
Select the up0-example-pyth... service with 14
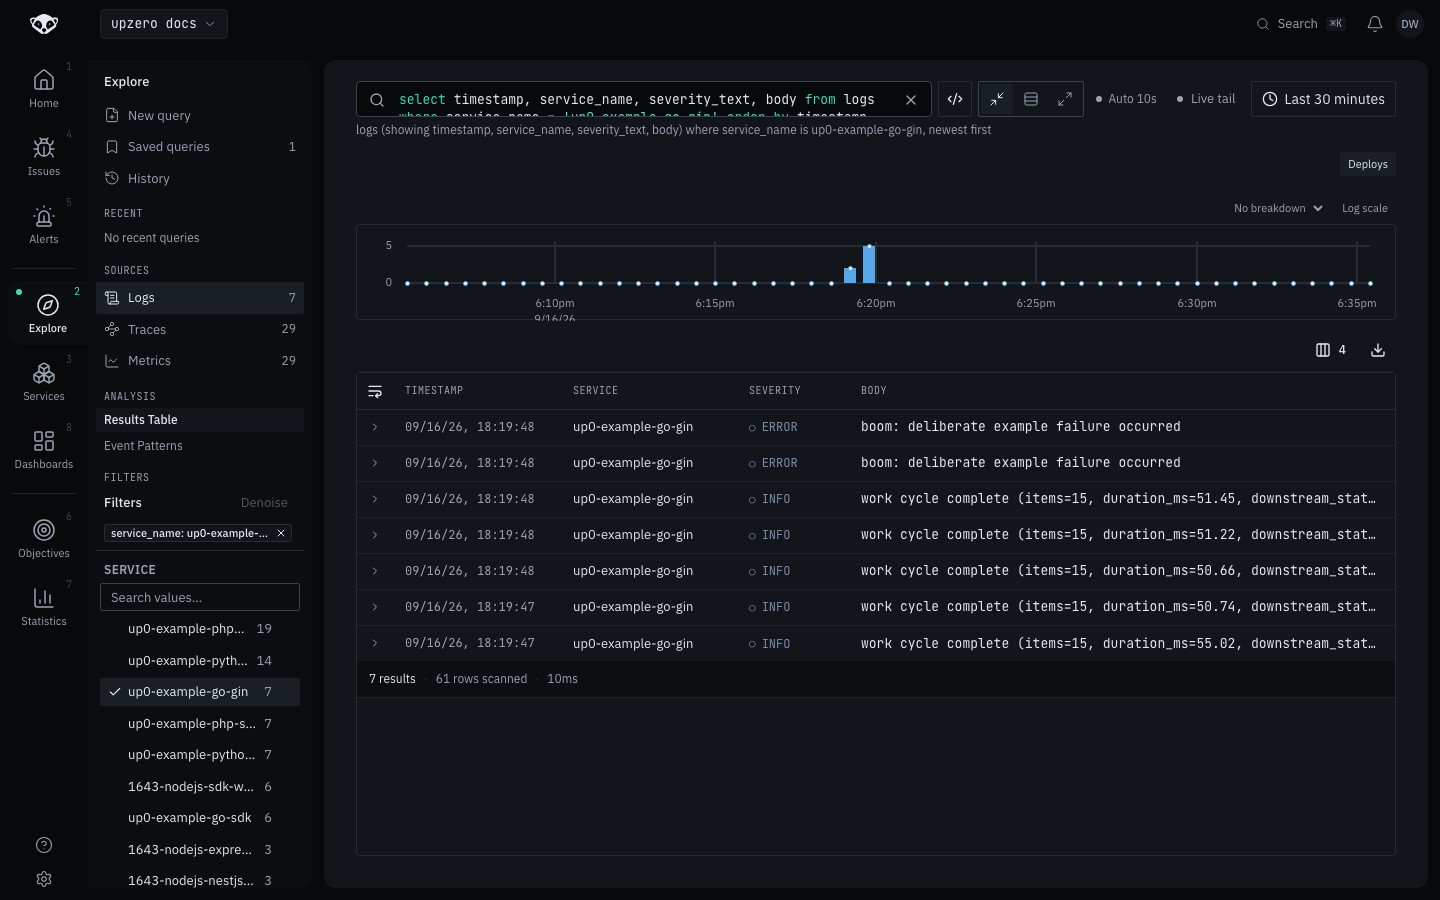pyautogui.click(x=200, y=661)
